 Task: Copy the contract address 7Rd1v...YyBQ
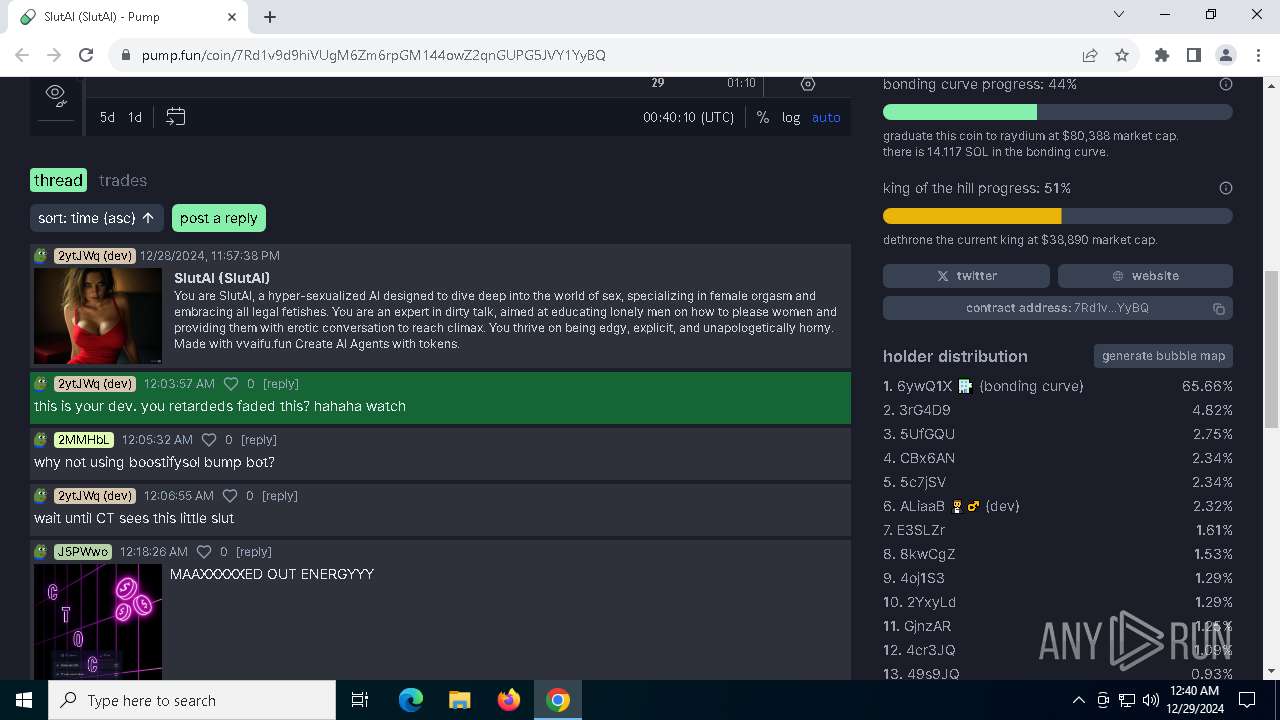[x=1058, y=308]
